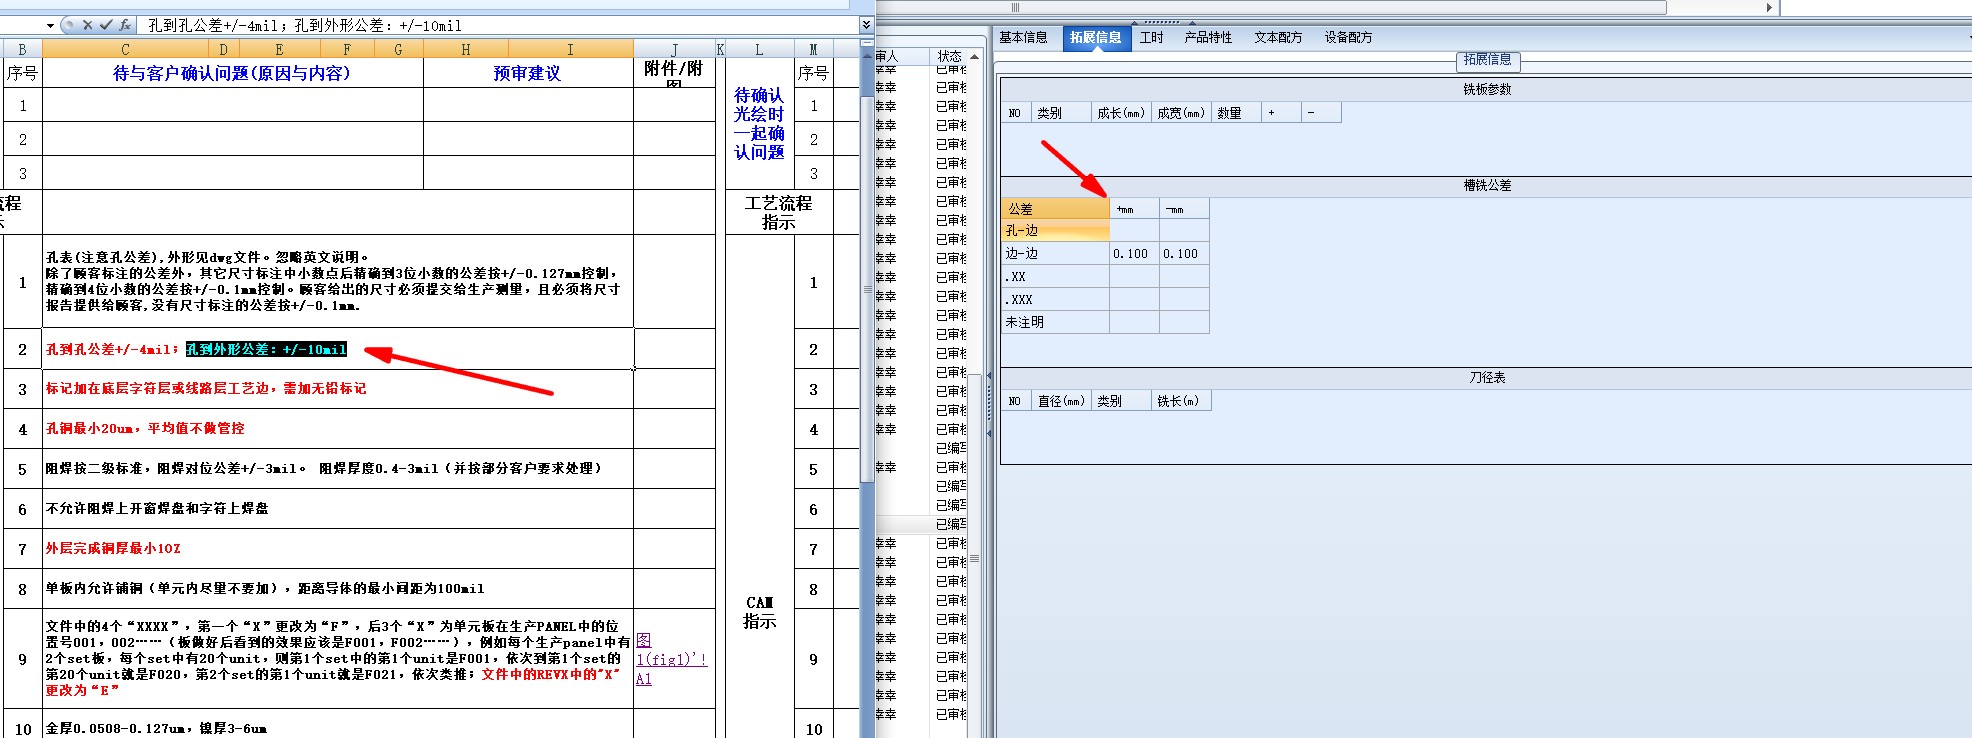The width and height of the screenshot is (1972, 738).
Task: Remove a row with the − column button
Action: [x=1321, y=113]
